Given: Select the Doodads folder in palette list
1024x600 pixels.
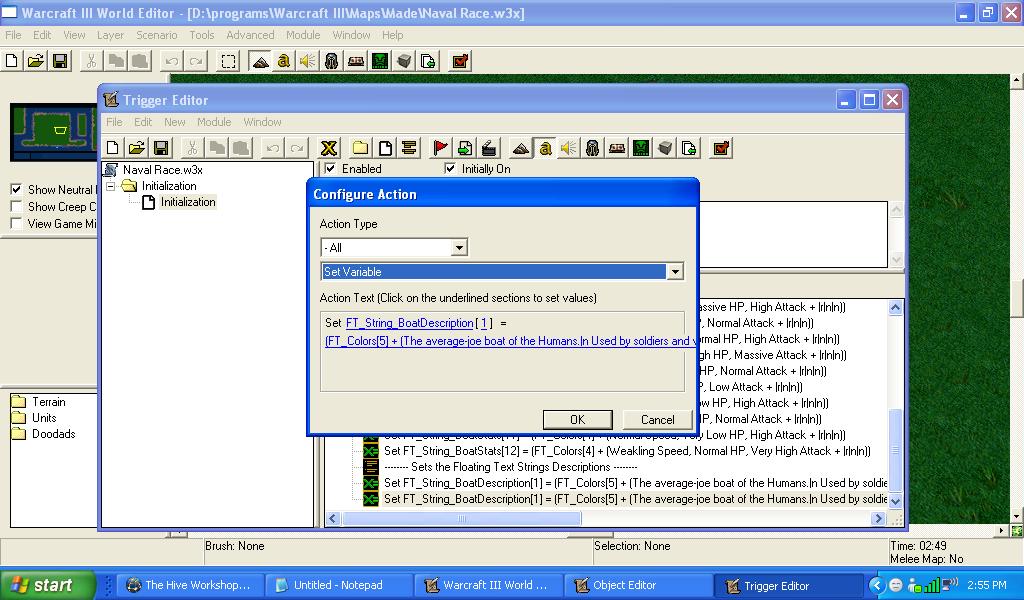Looking at the screenshot, I should [x=54, y=434].
